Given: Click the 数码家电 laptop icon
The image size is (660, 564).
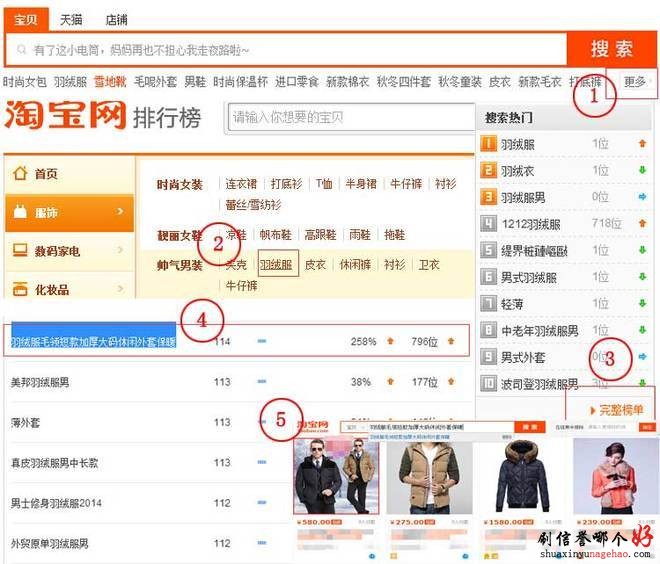Looking at the screenshot, I should click(x=19, y=251).
